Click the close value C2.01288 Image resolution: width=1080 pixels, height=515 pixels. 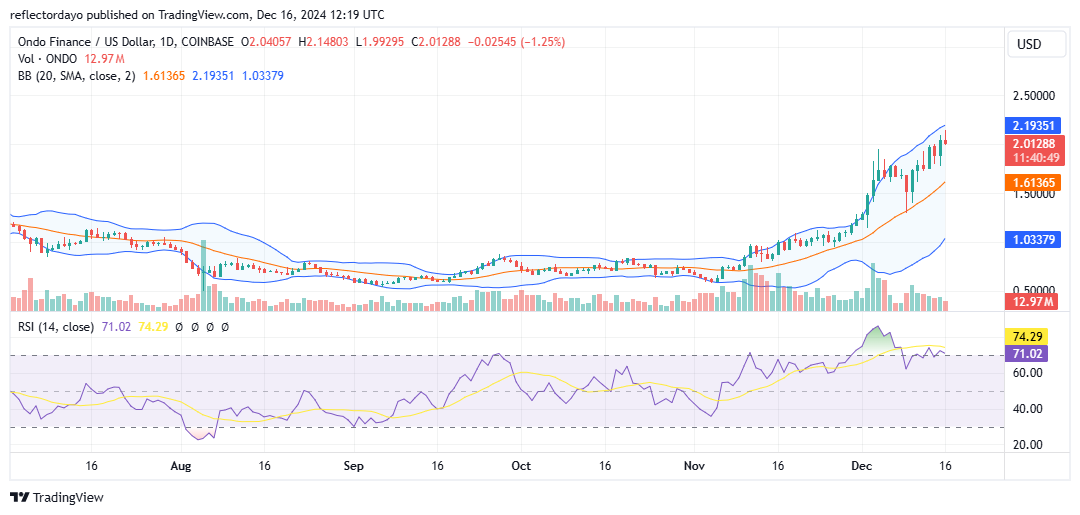(437, 42)
